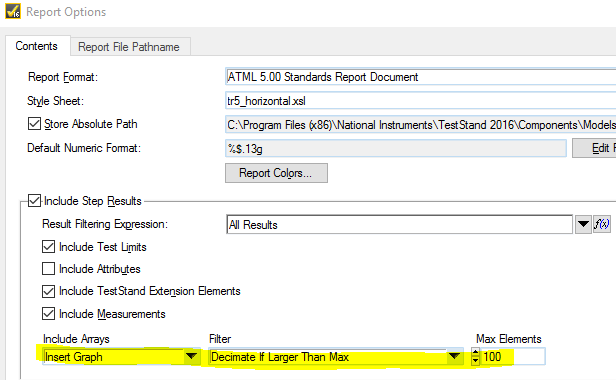
Task: Click the Filter label
Action: 220,339
